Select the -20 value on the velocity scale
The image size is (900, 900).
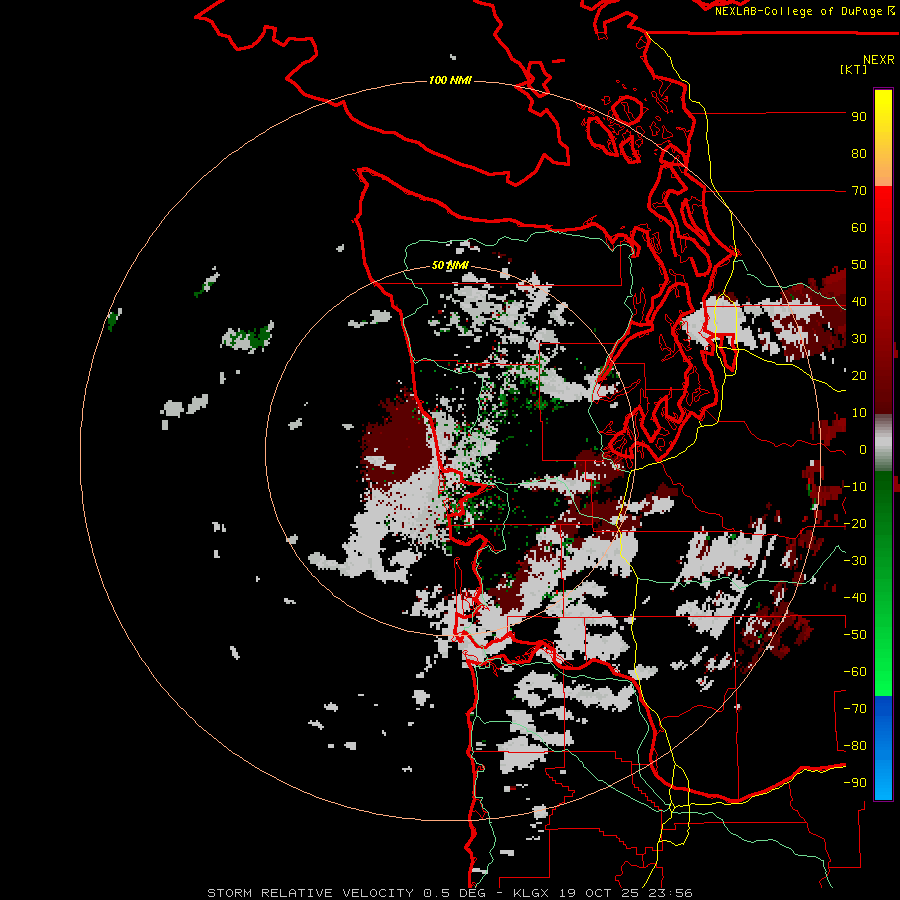[855, 523]
